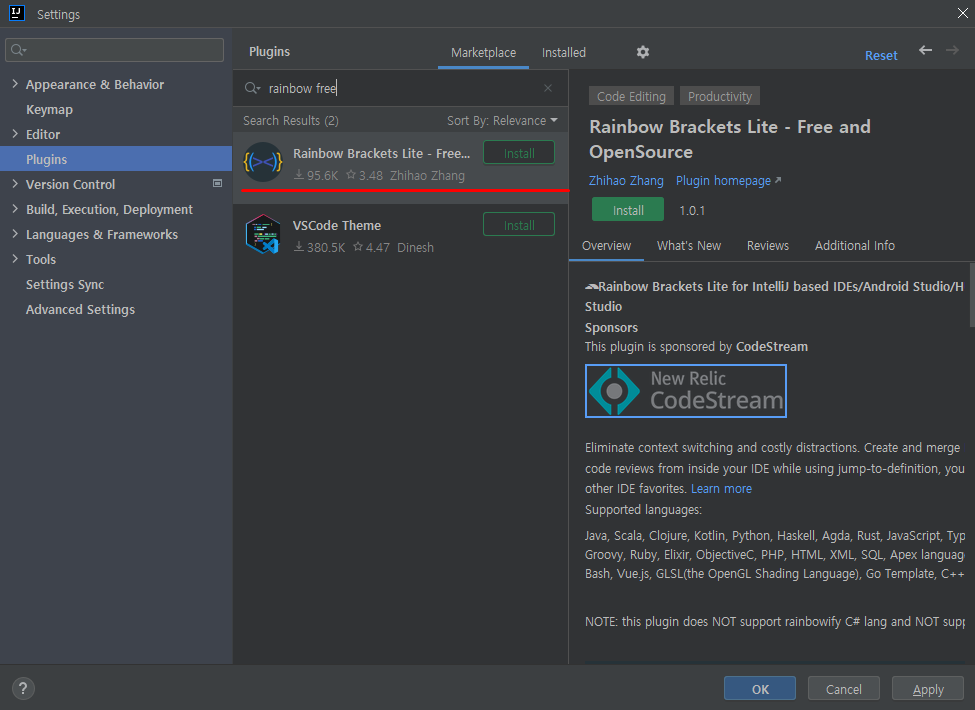
Task: Confirm settings with OK
Action: [760, 689]
